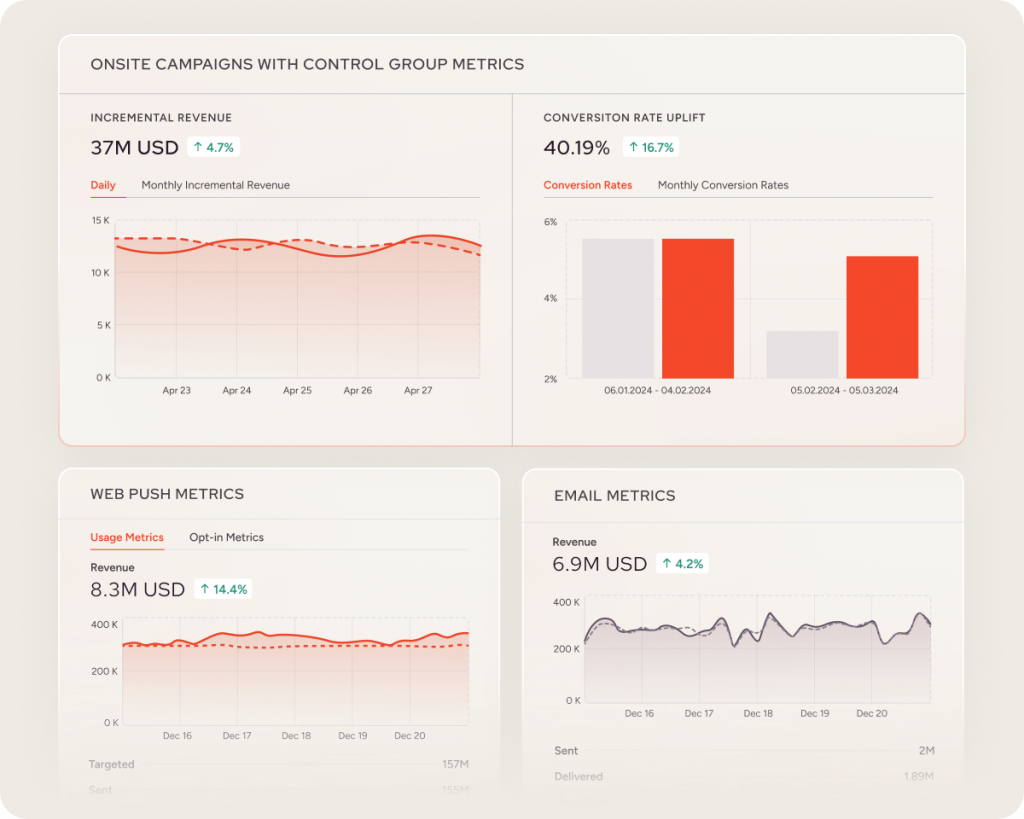Click the 16.7% uplift badge on conversion rate
Viewport: 1024px width, 819px height.
click(651, 146)
